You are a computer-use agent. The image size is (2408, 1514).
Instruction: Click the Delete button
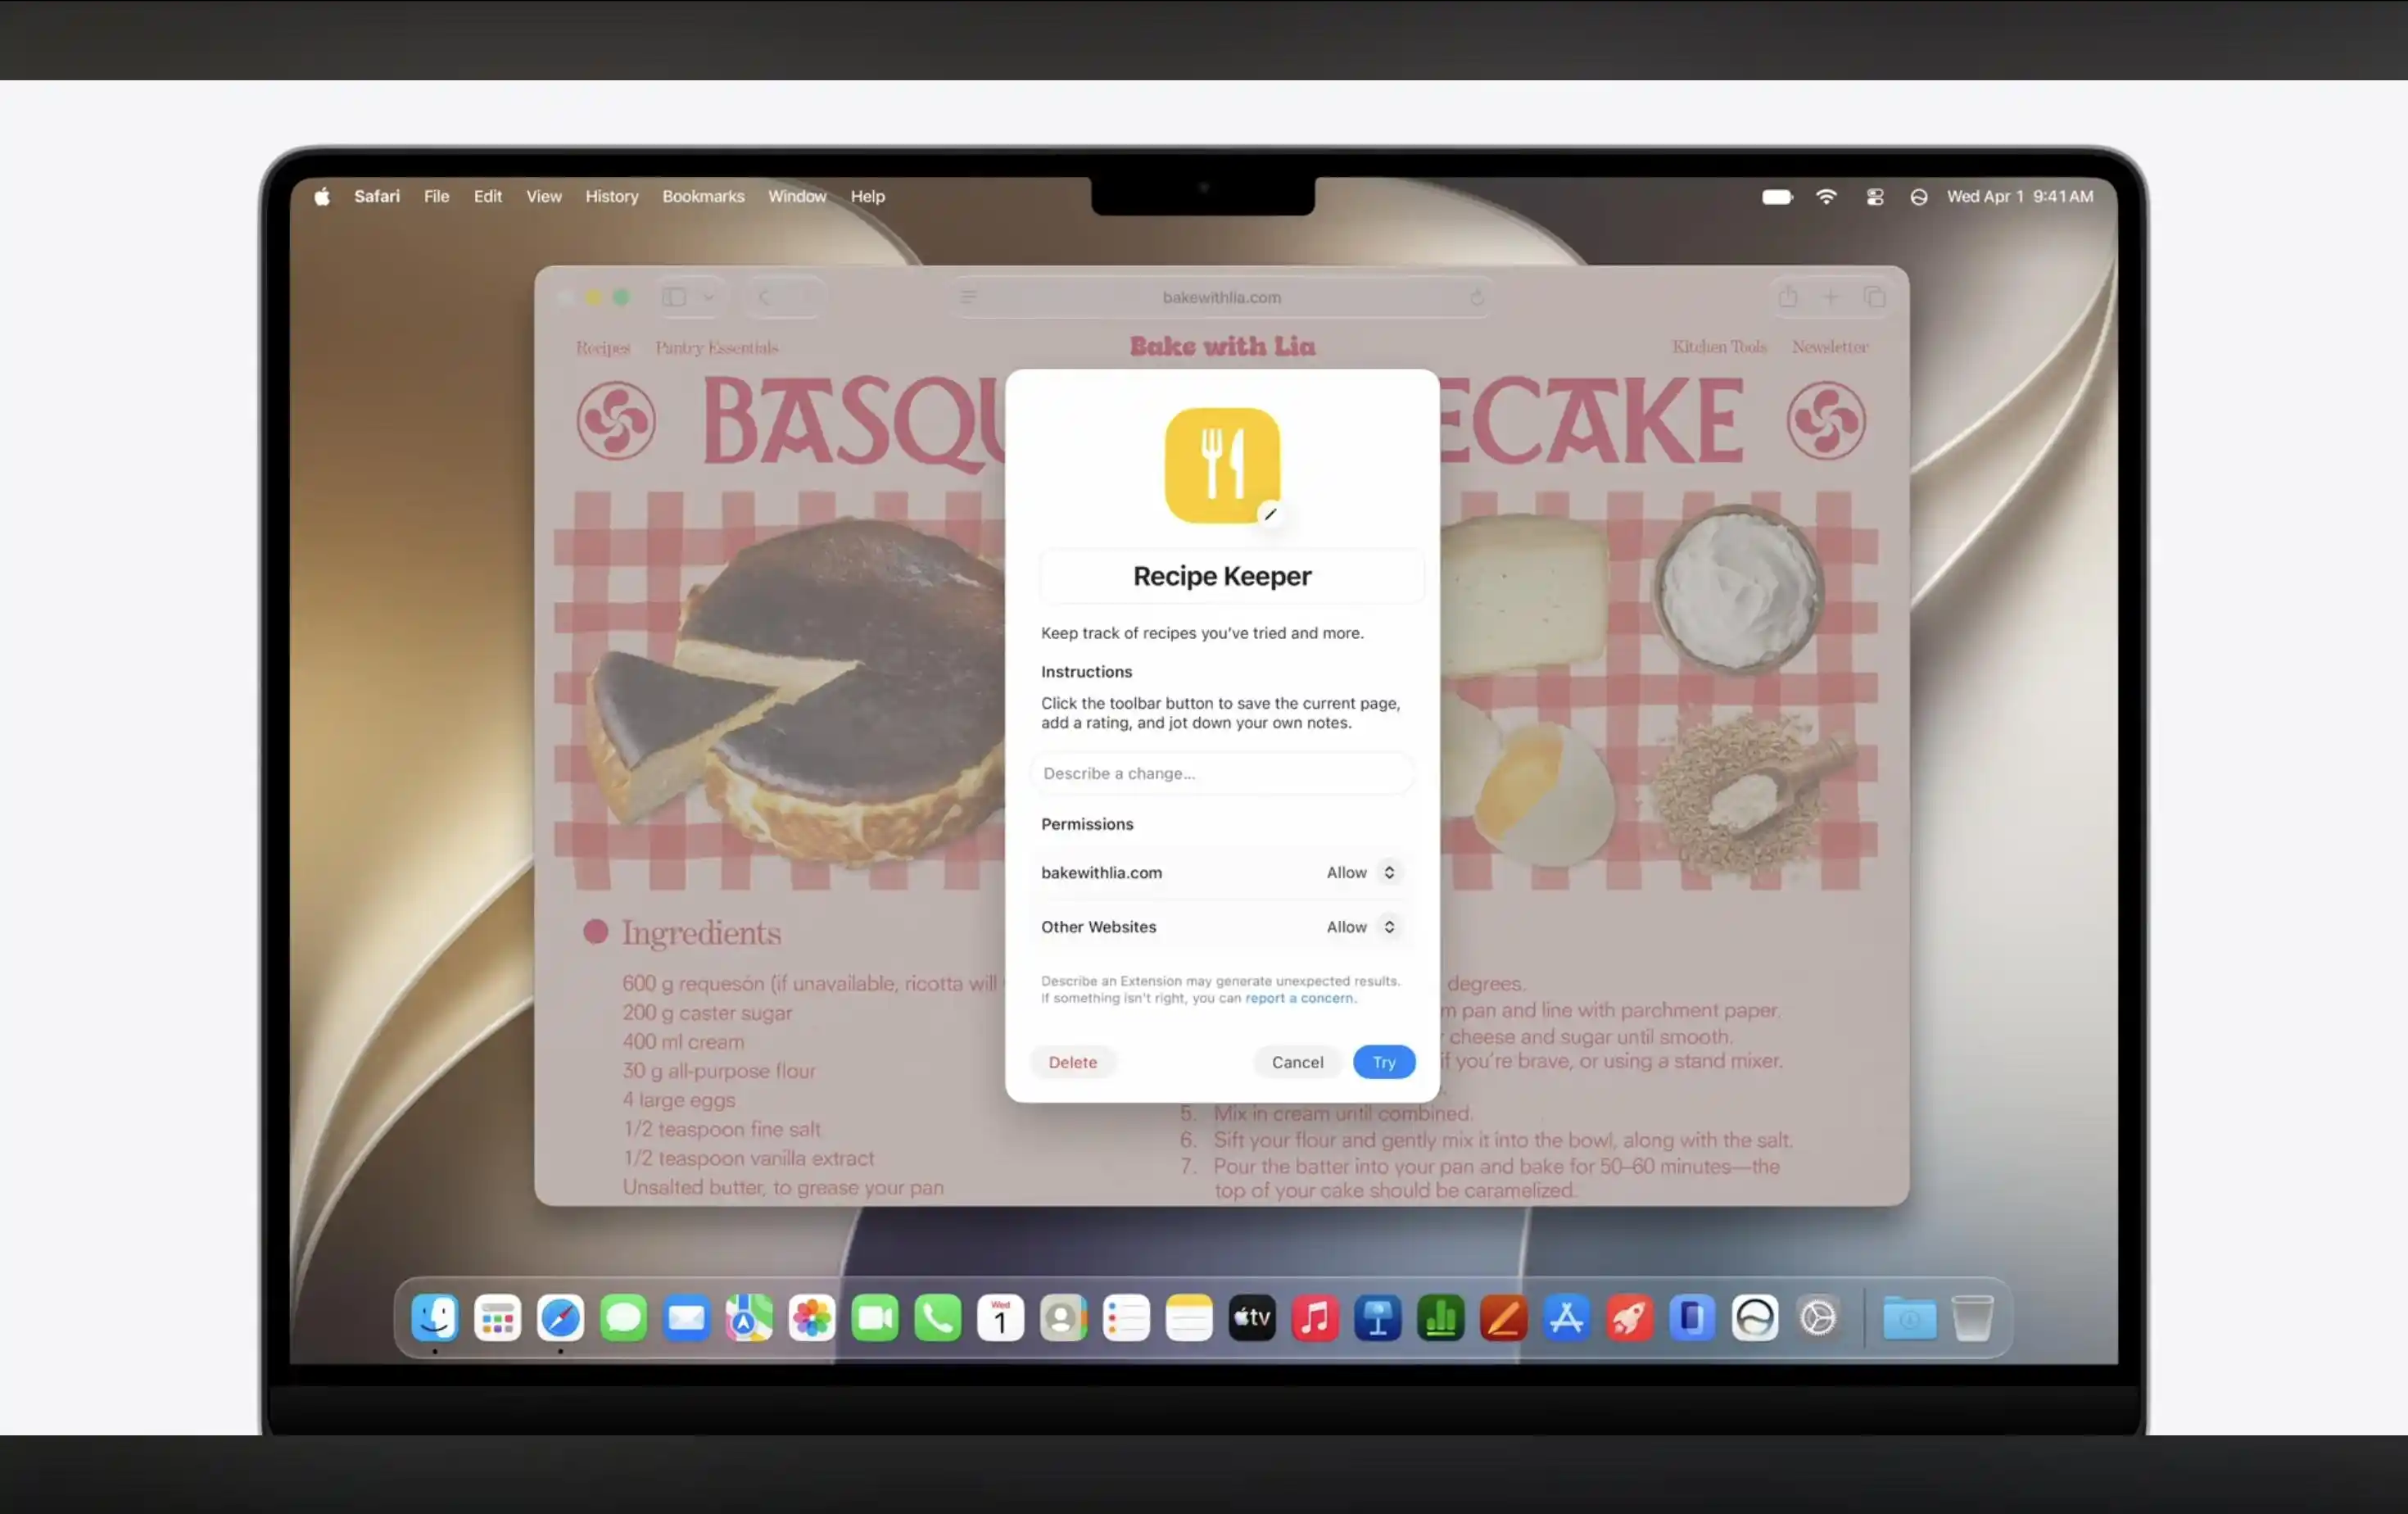click(x=1073, y=1062)
